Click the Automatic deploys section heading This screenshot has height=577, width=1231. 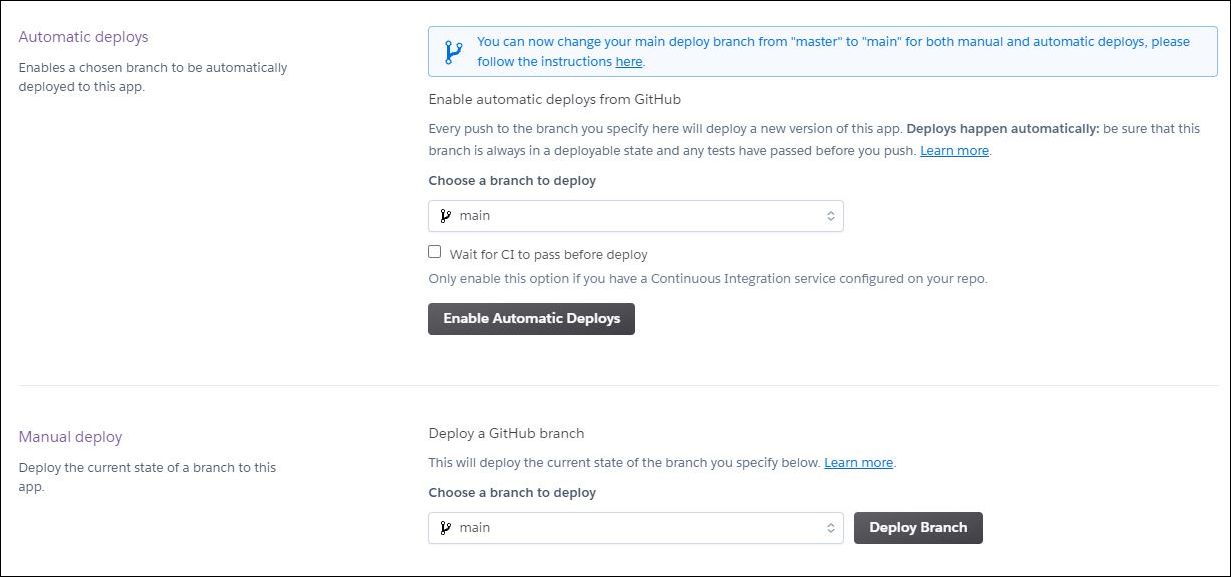click(84, 37)
